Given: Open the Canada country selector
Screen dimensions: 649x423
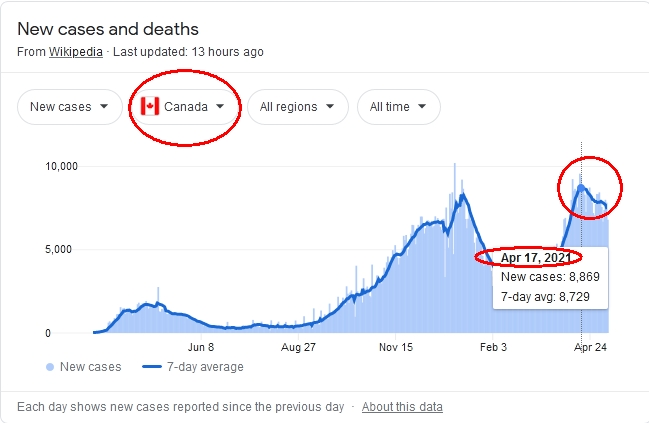Looking at the screenshot, I should coord(183,107).
